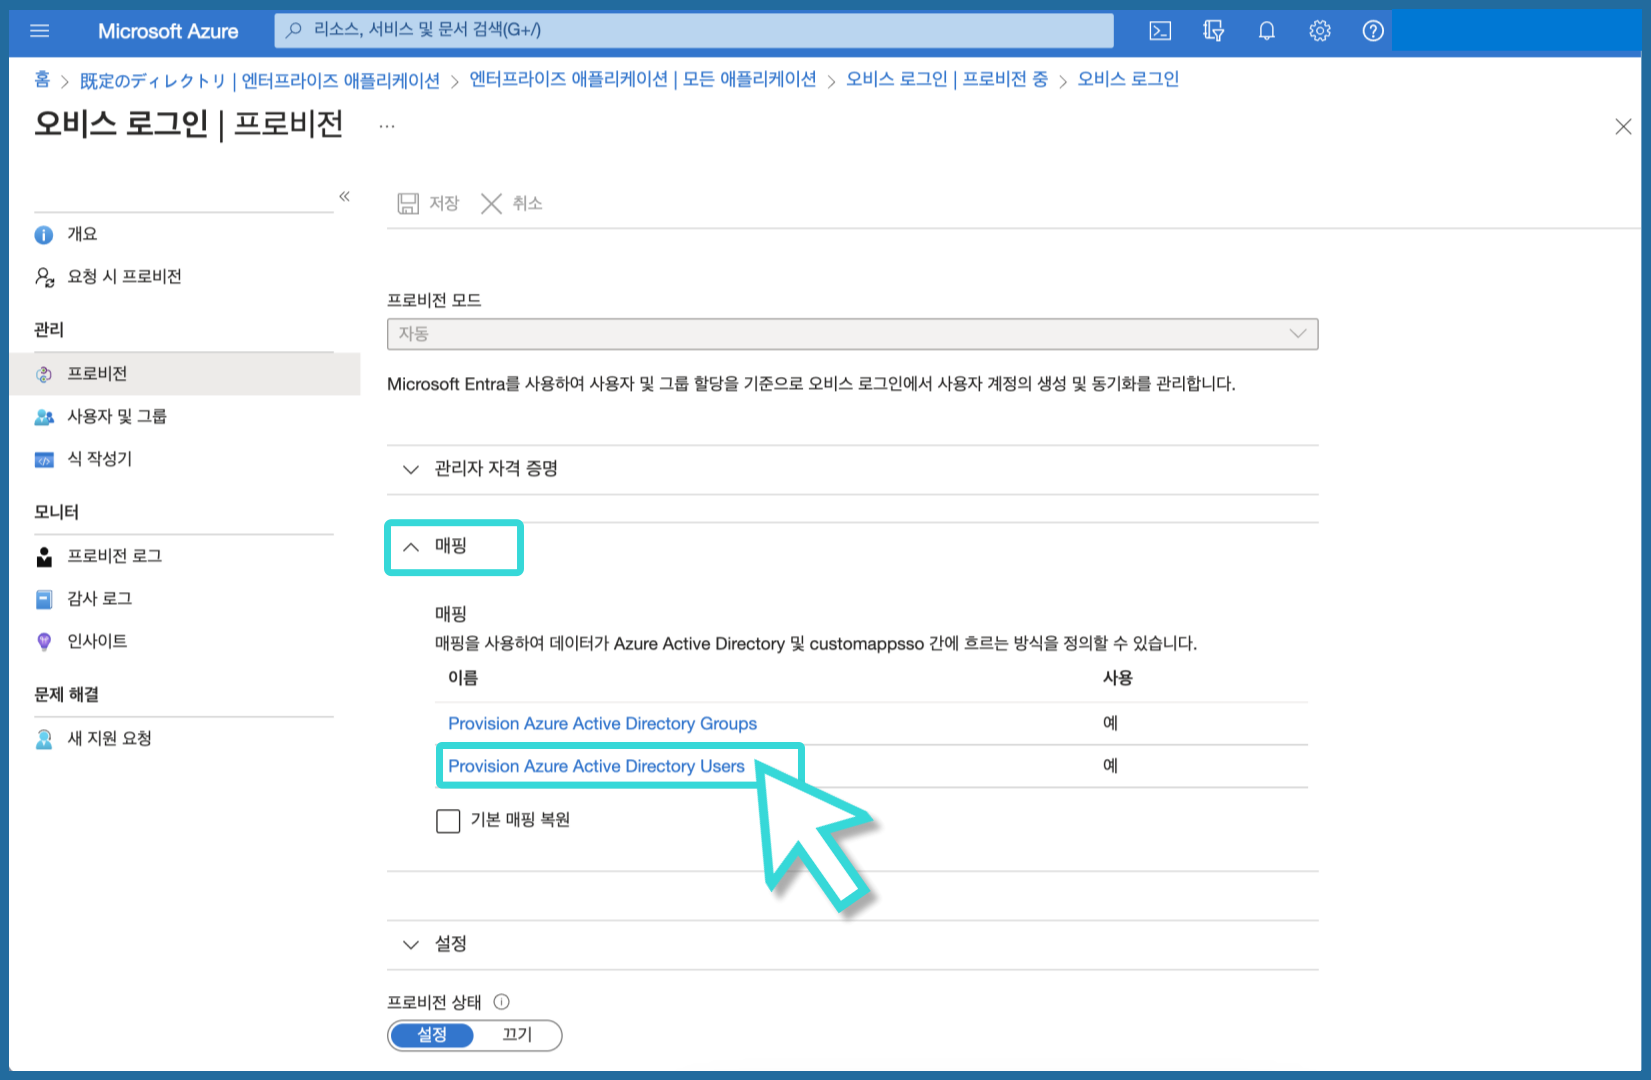Click the 식 작성기 code icon
This screenshot has width=1651, height=1080.
pos(44,460)
